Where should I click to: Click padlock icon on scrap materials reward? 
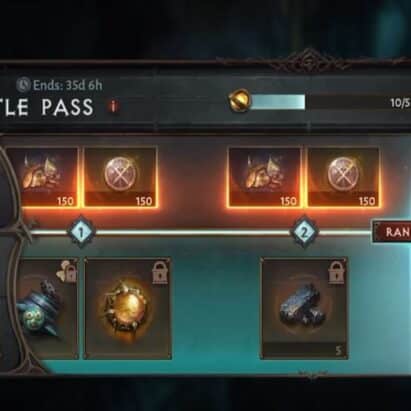pyautogui.click(x=337, y=272)
